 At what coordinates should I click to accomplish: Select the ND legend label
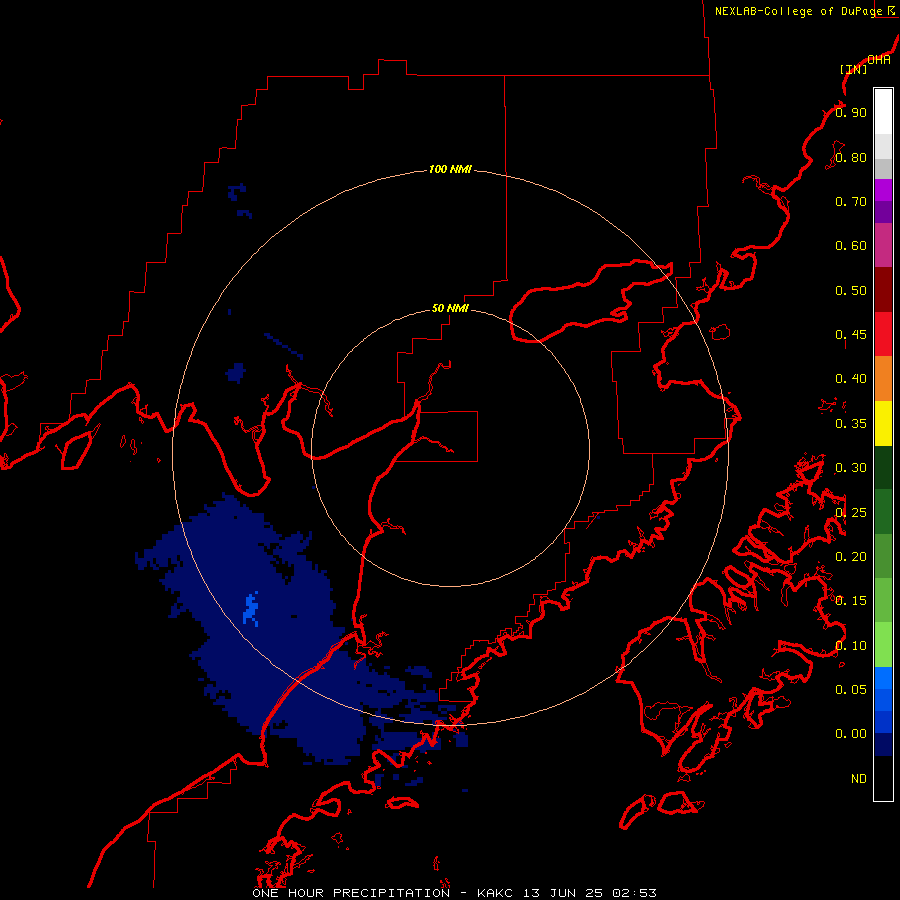[859, 779]
